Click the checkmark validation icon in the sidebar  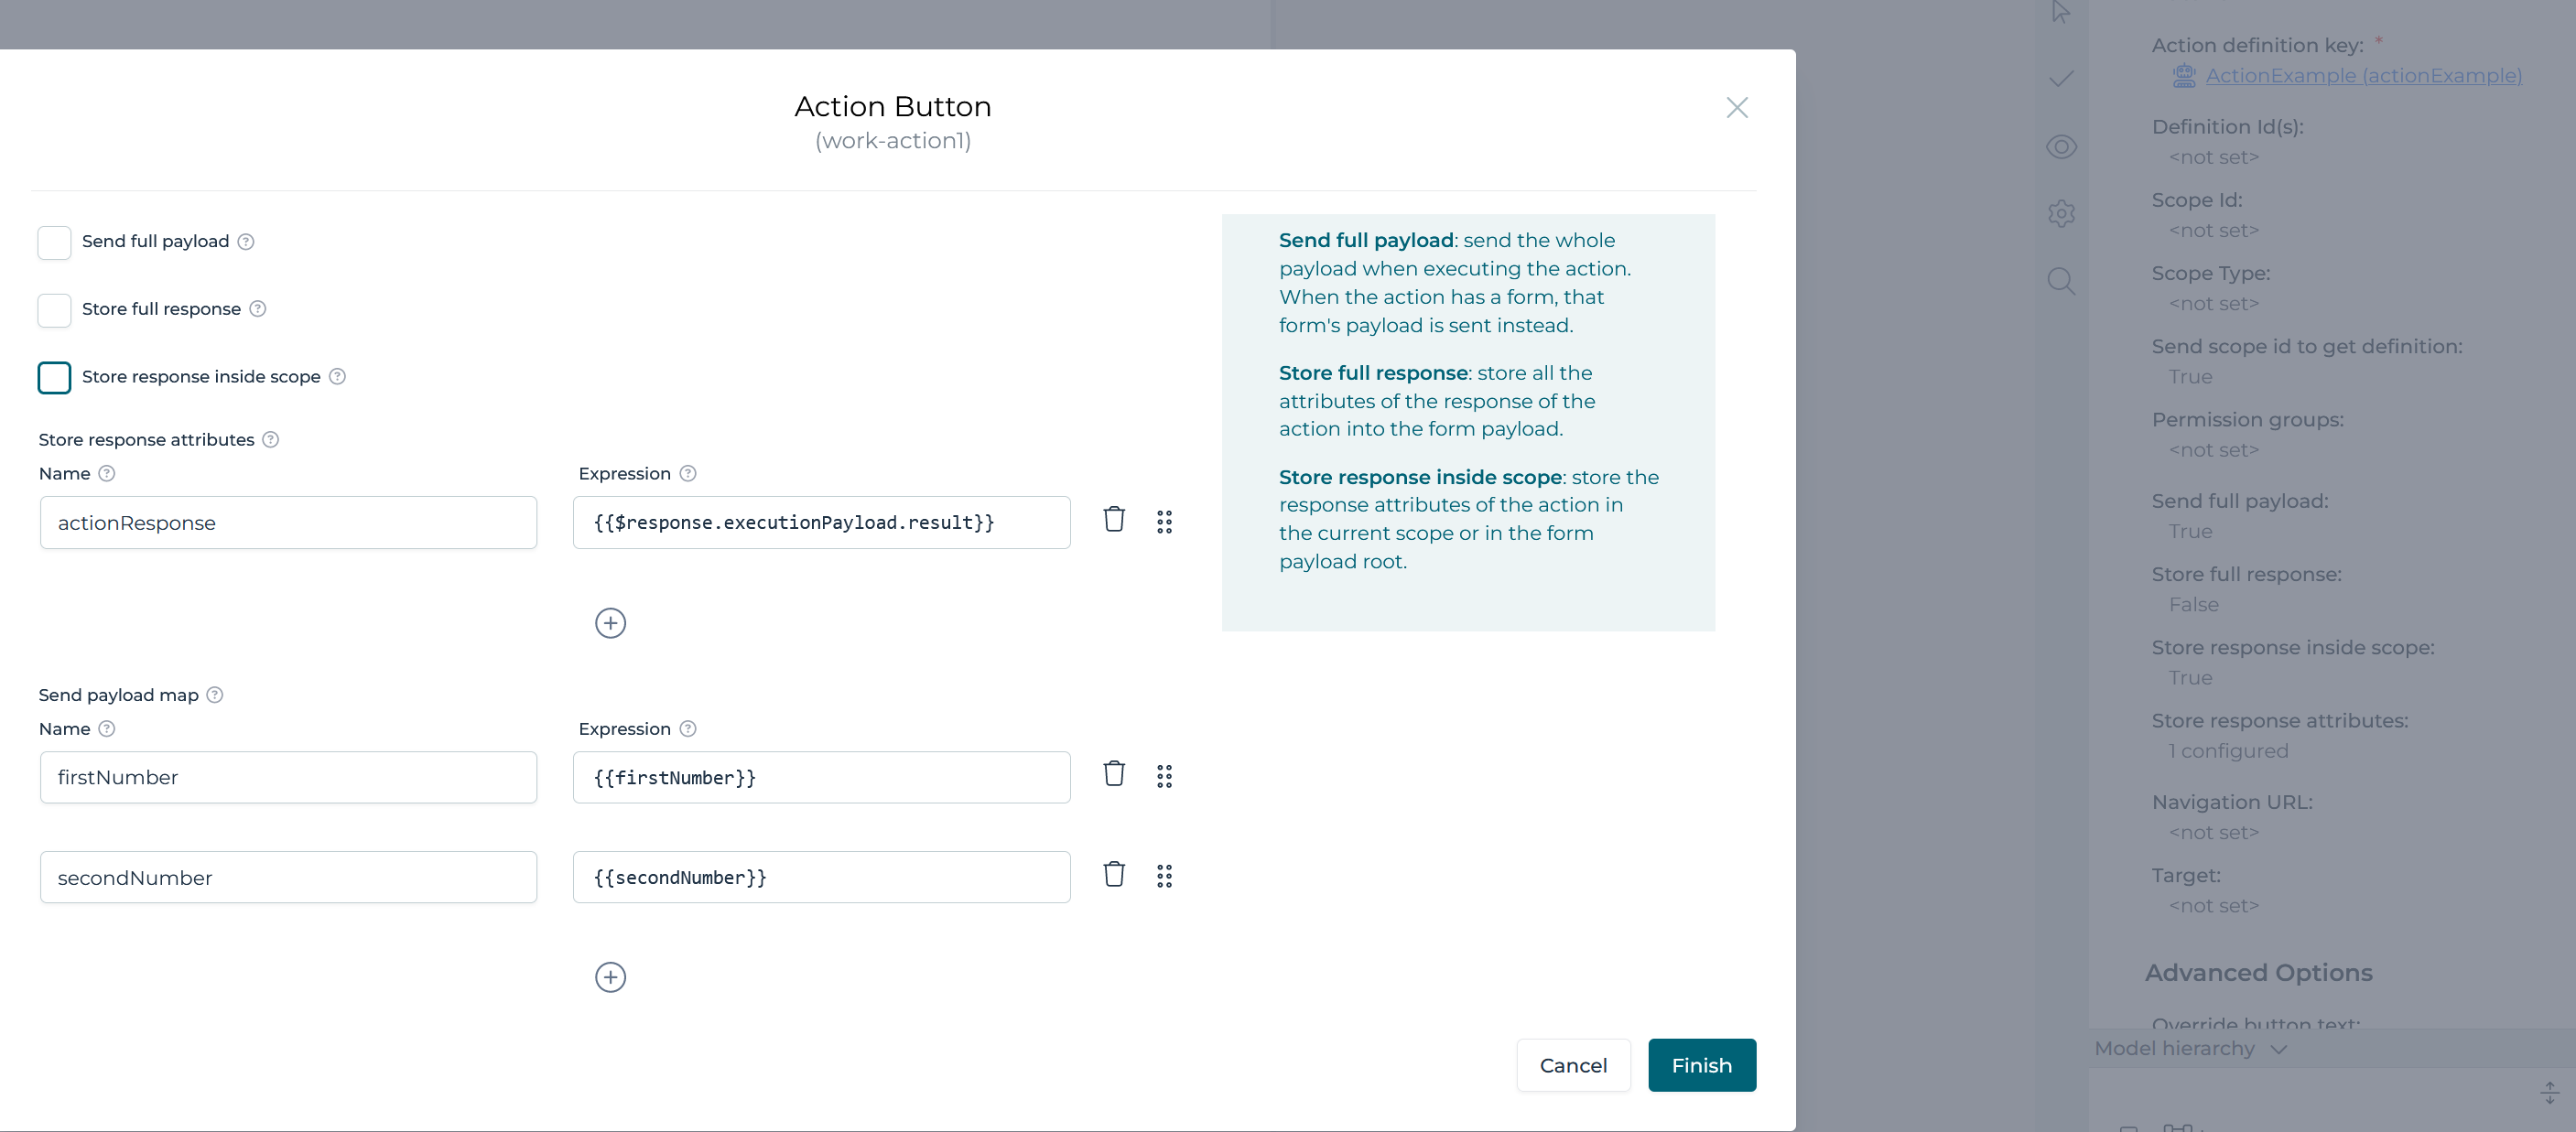2061,79
